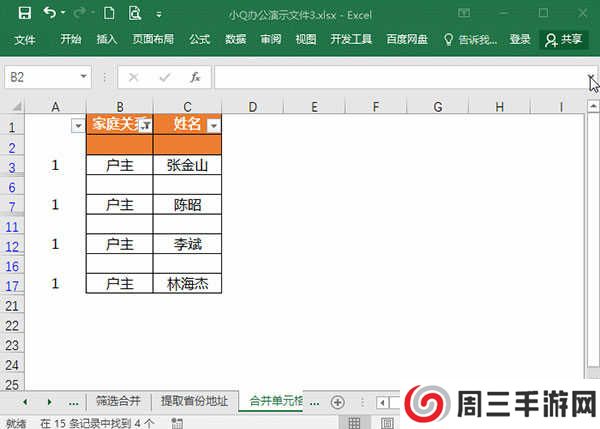The width and height of the screenshot is (600, 429).
Task: Open the filter dropdown on 家庭关系 column
Action: pyautogui.click(x=145, y=125)
